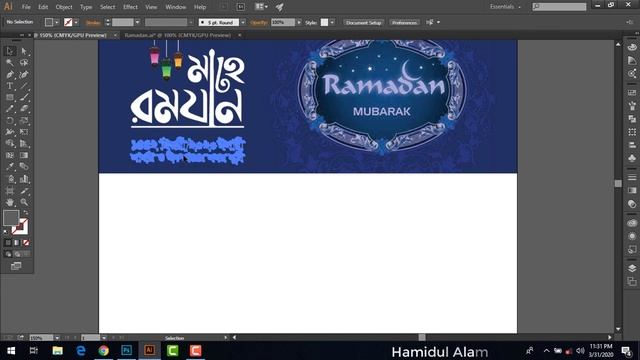Open Google Chrome from the taskbar
The image size is (640, 360).
click(x=104, y=351)
